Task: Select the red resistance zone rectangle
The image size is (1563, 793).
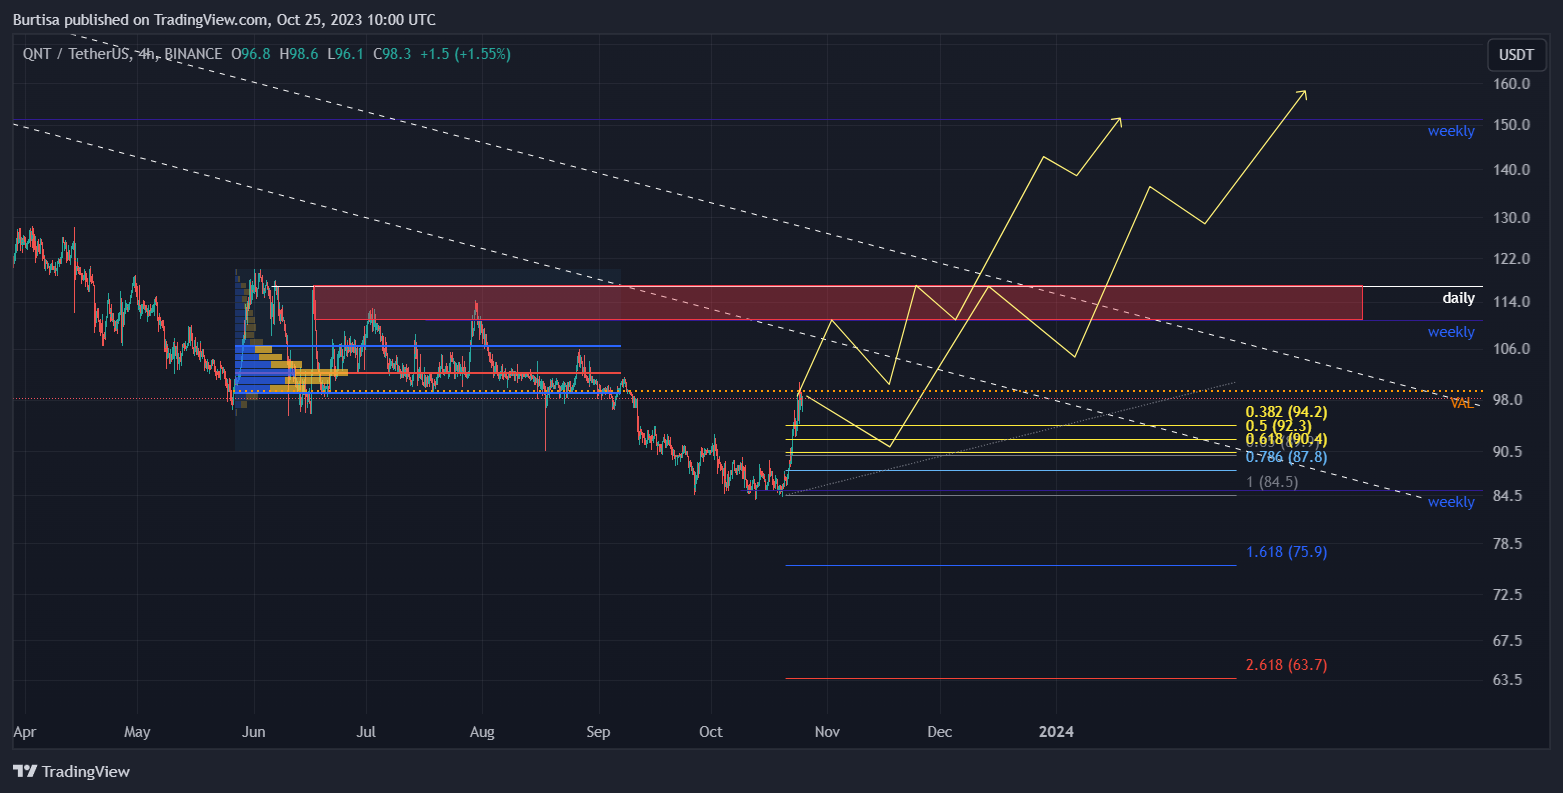Action: point(838,303)
